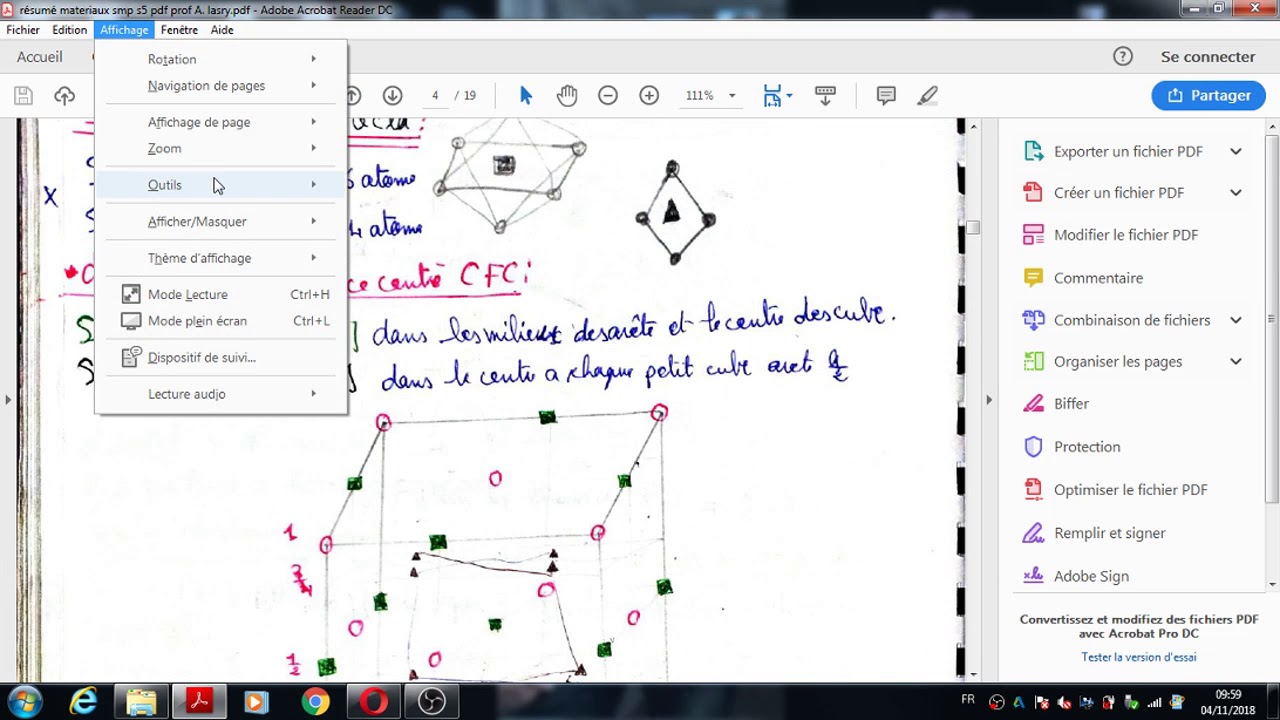
Task: Click the Windows Start button
Action: 25,702
